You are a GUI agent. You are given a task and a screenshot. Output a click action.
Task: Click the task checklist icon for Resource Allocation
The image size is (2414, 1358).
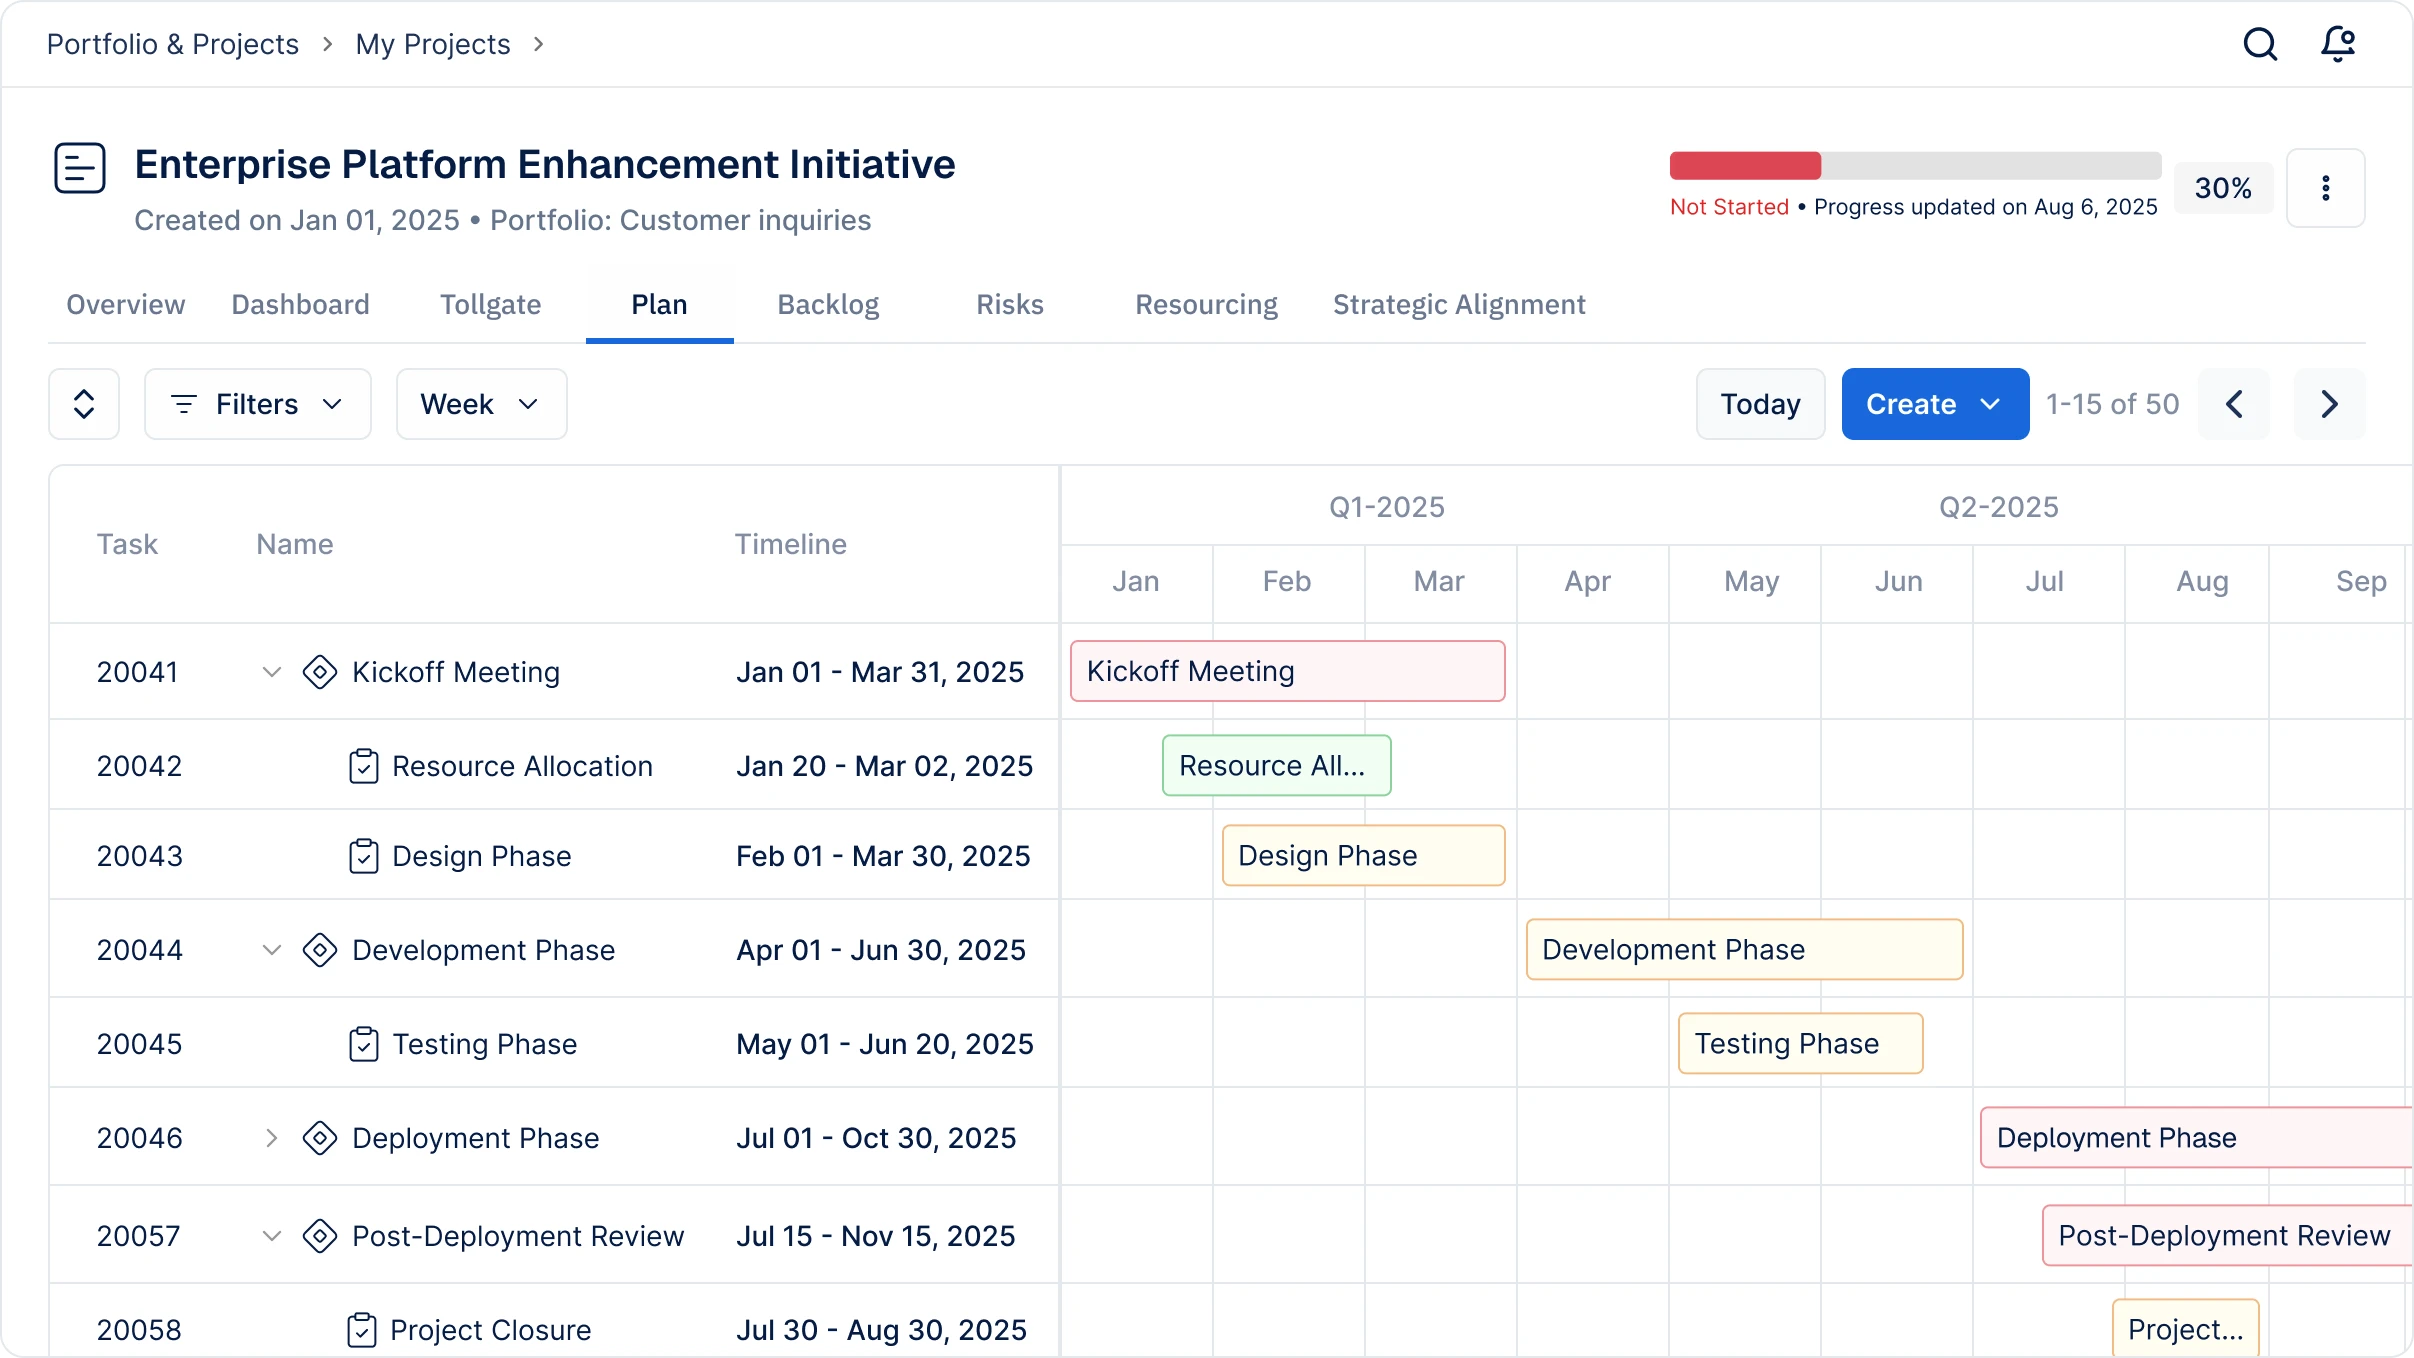363,766
